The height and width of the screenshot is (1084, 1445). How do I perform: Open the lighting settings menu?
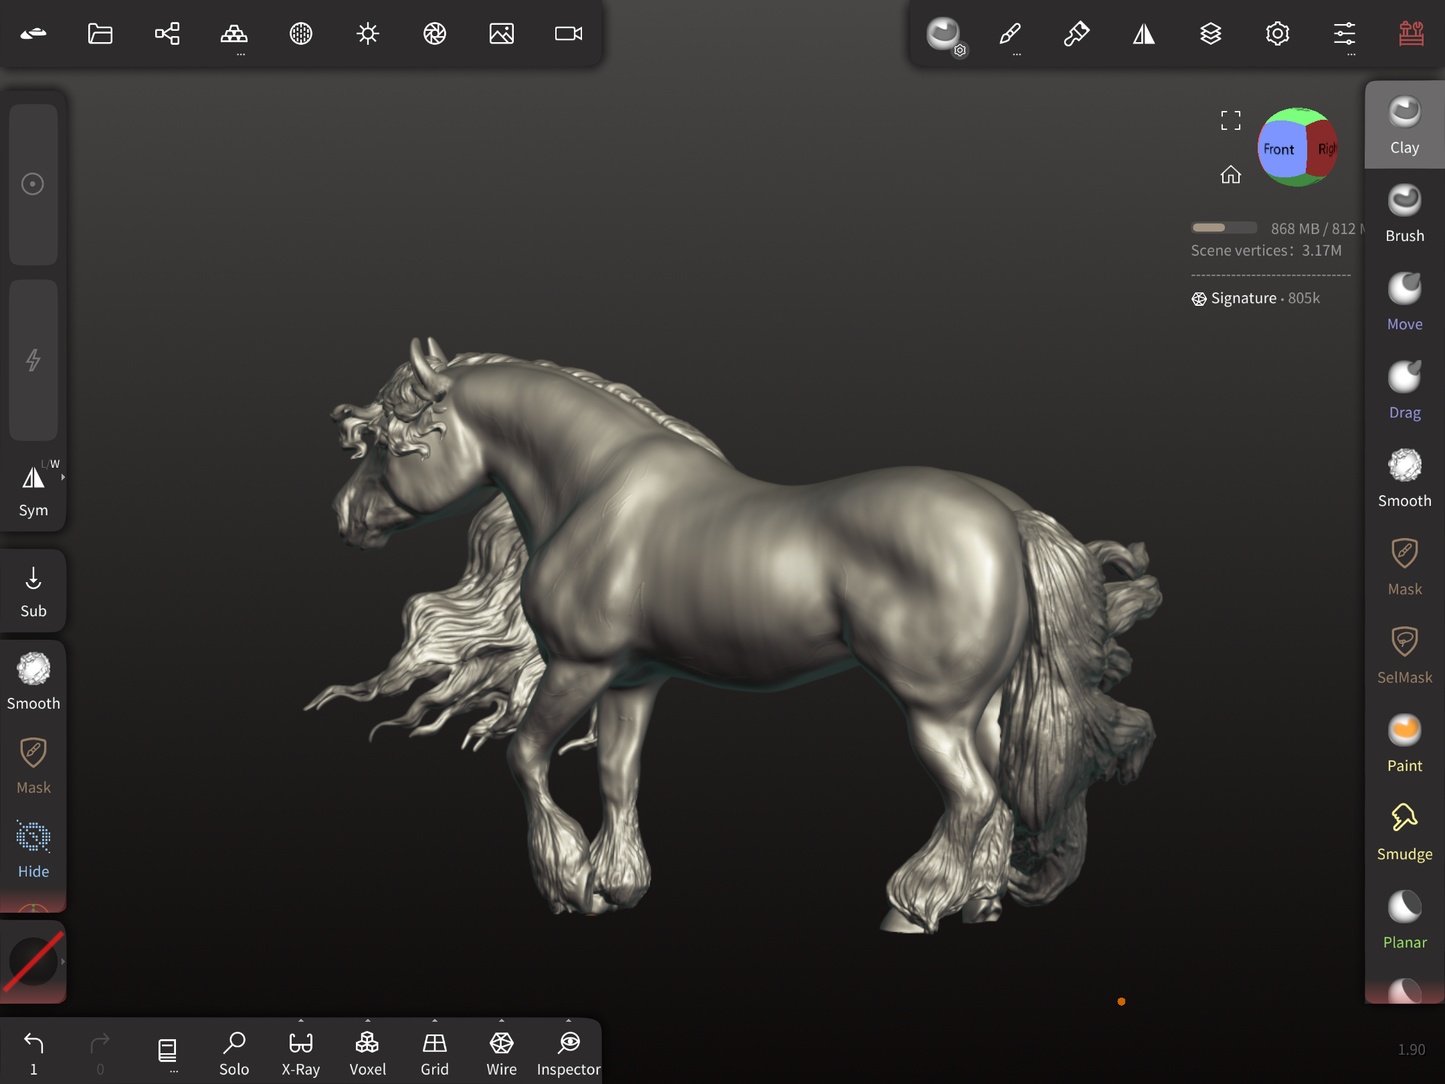coord(368,34)
